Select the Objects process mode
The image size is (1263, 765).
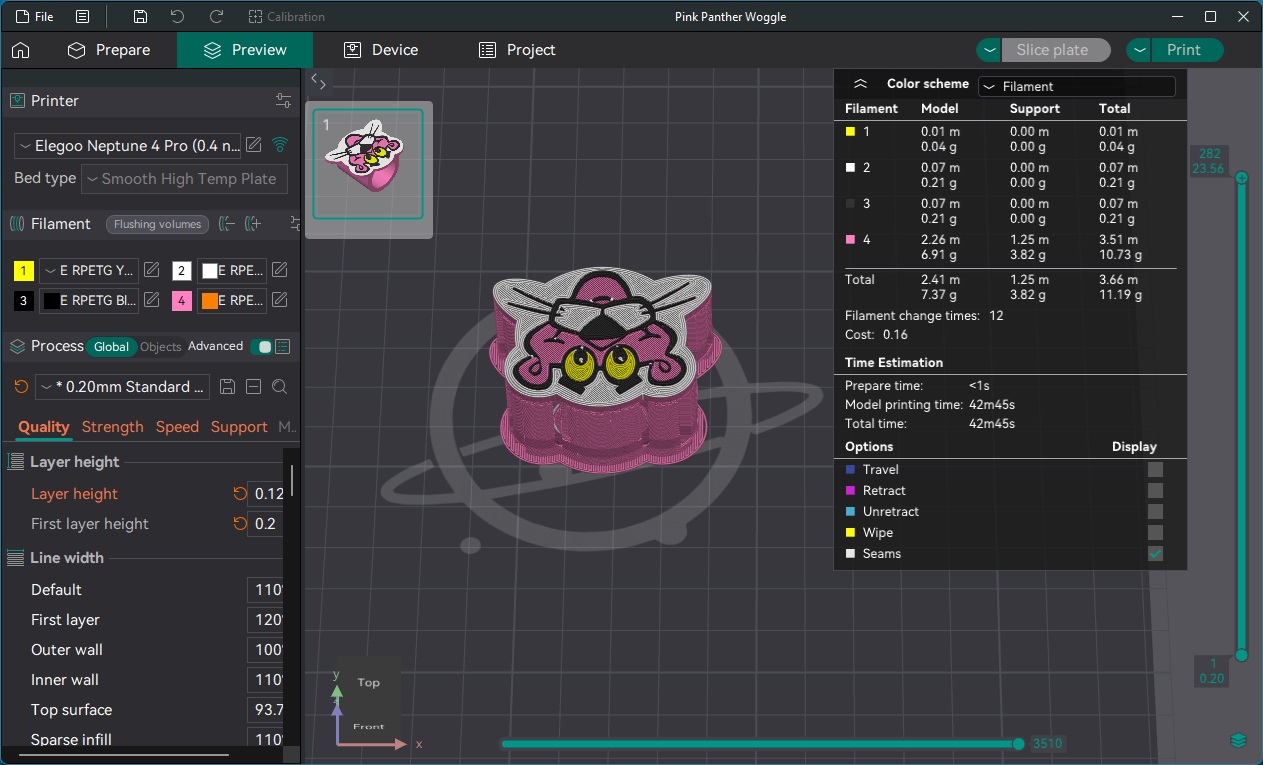161,347
